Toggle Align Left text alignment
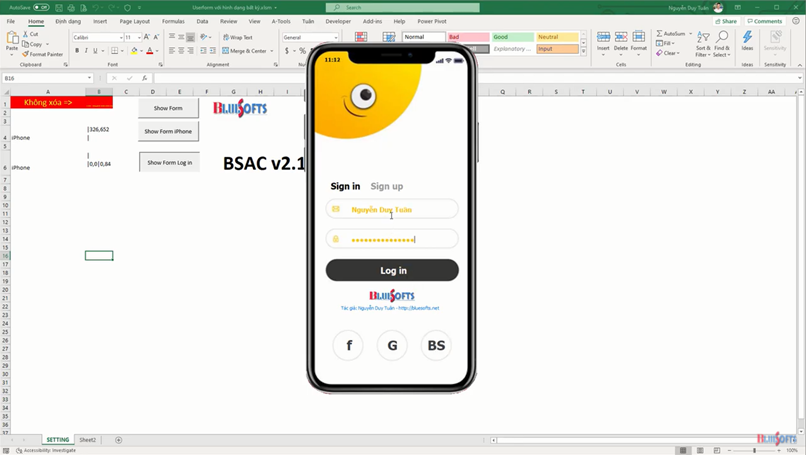806x455 pixels. click(172, 50)
